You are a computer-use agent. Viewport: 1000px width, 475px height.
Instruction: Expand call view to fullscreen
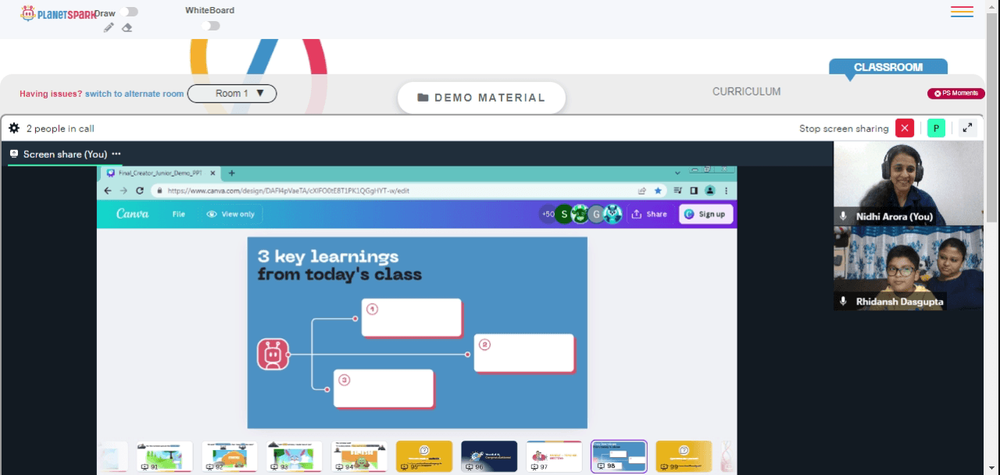(x=967, y=128)
